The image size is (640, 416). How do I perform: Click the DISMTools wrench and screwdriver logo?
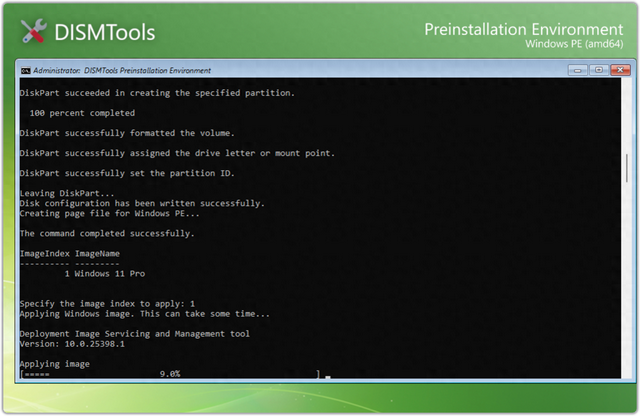34,31
